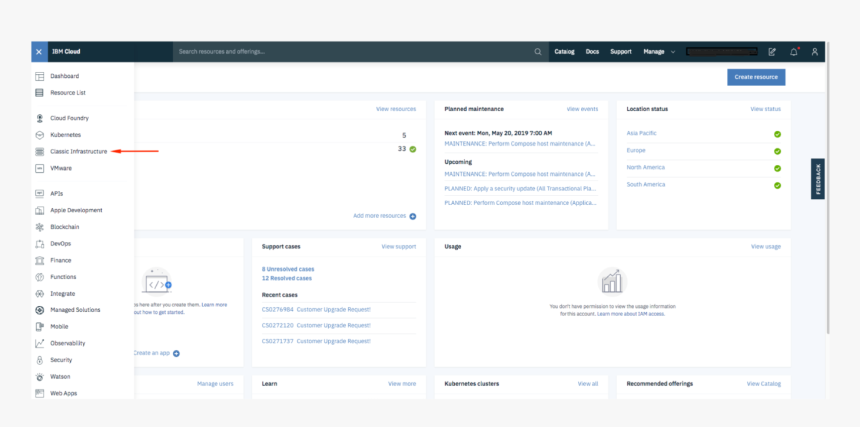
Task: Open the Feedback side tab
Action: (817, 179)
